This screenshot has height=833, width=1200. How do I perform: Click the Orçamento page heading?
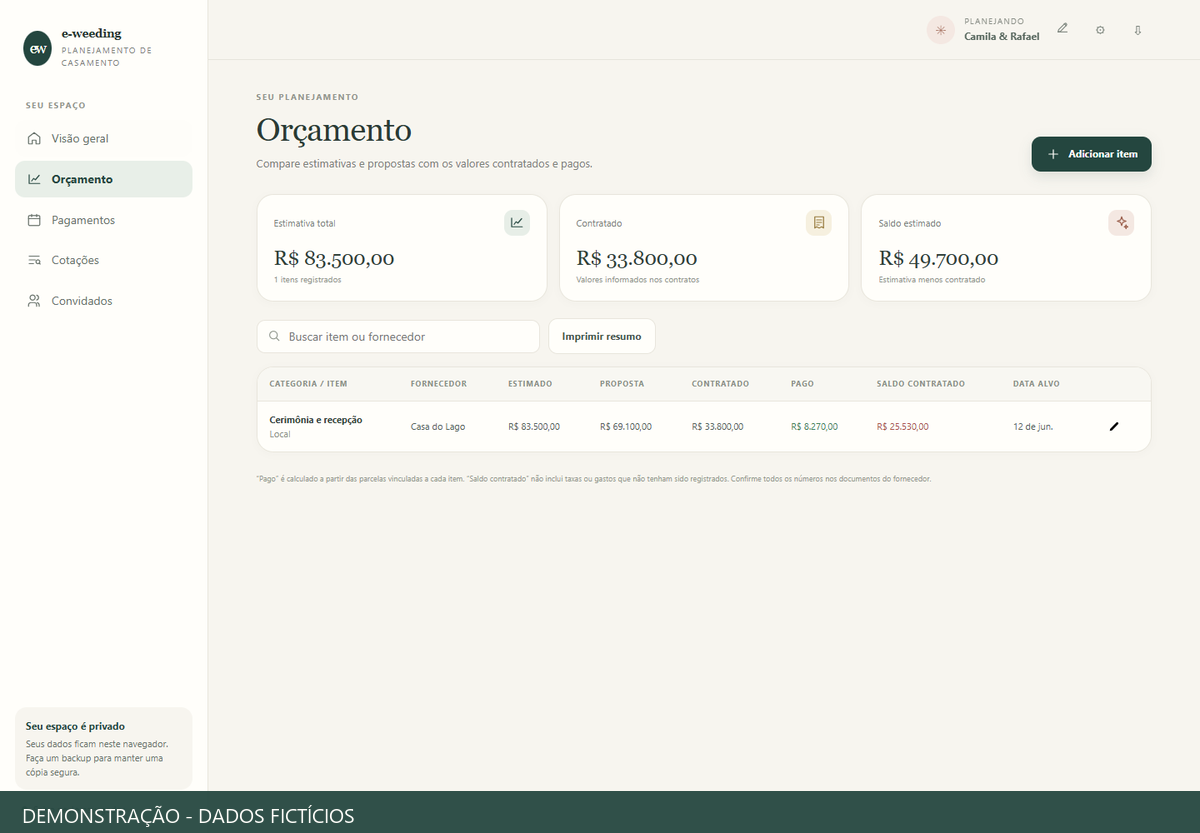pyautogui.click(x=334, y=131)
